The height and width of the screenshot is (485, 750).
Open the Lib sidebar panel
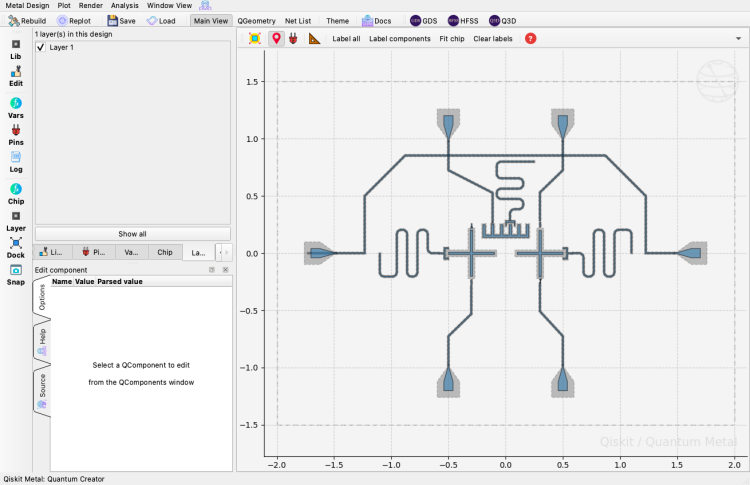16,49
